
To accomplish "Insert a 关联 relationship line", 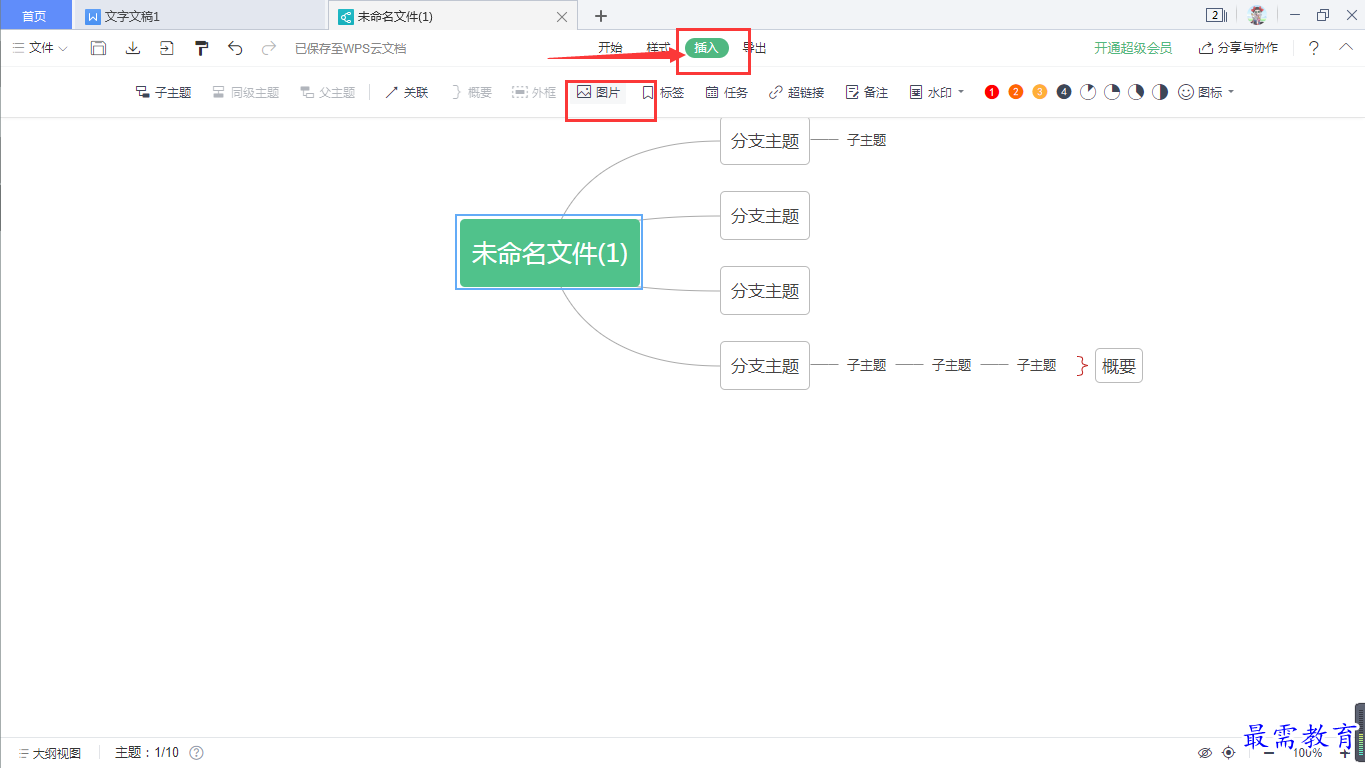I will 406,92.
